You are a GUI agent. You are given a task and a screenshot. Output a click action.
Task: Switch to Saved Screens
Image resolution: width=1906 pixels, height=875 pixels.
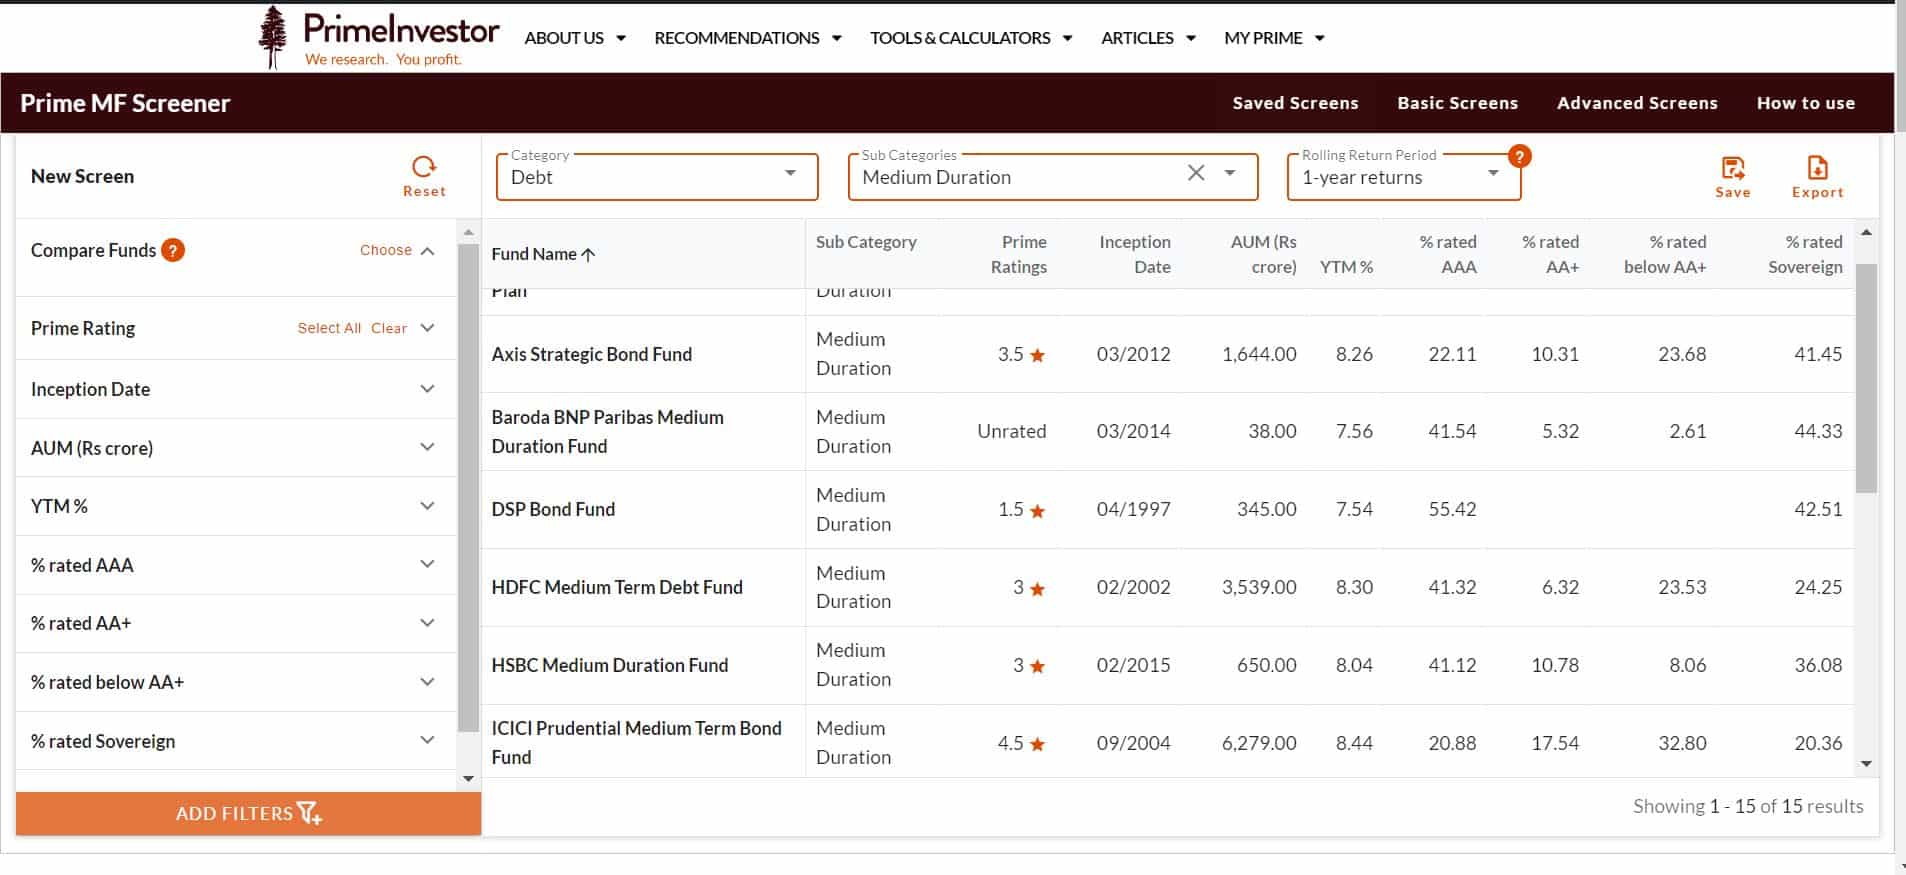(x=1295, y=103)
